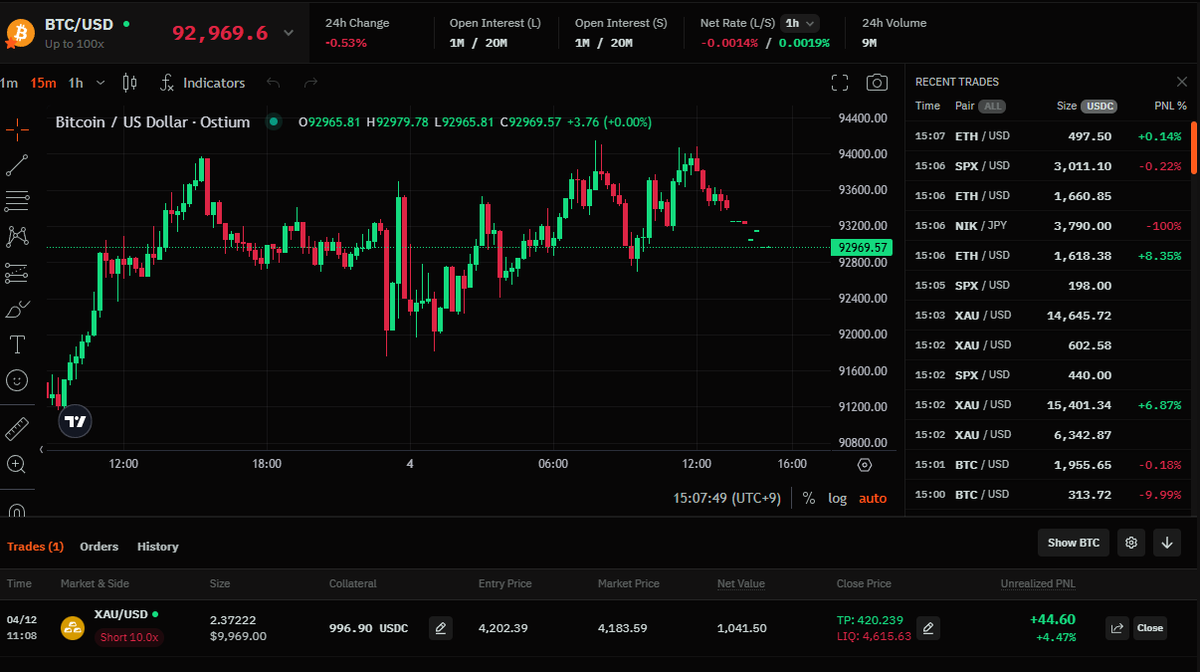This screenshot has width=1200, height=672.
Task: Toggle log scale on chart
Action: [837, 498]
